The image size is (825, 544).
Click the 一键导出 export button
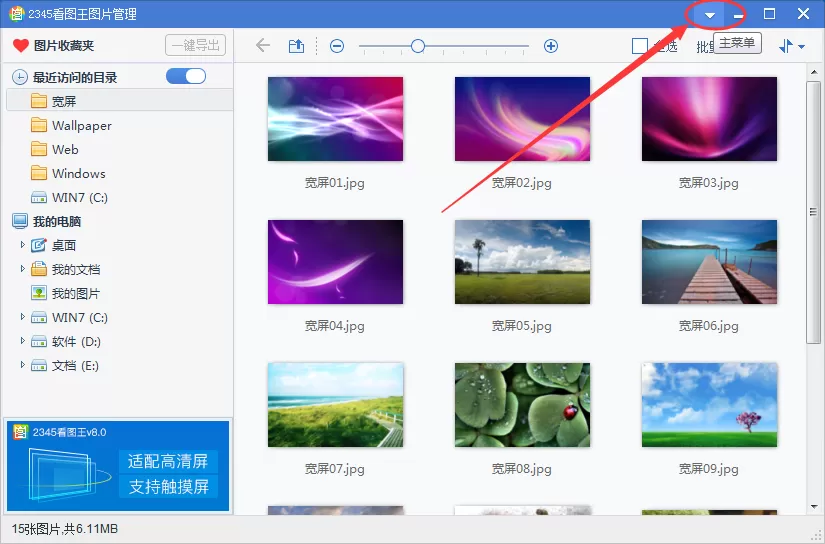pos(195,45)
